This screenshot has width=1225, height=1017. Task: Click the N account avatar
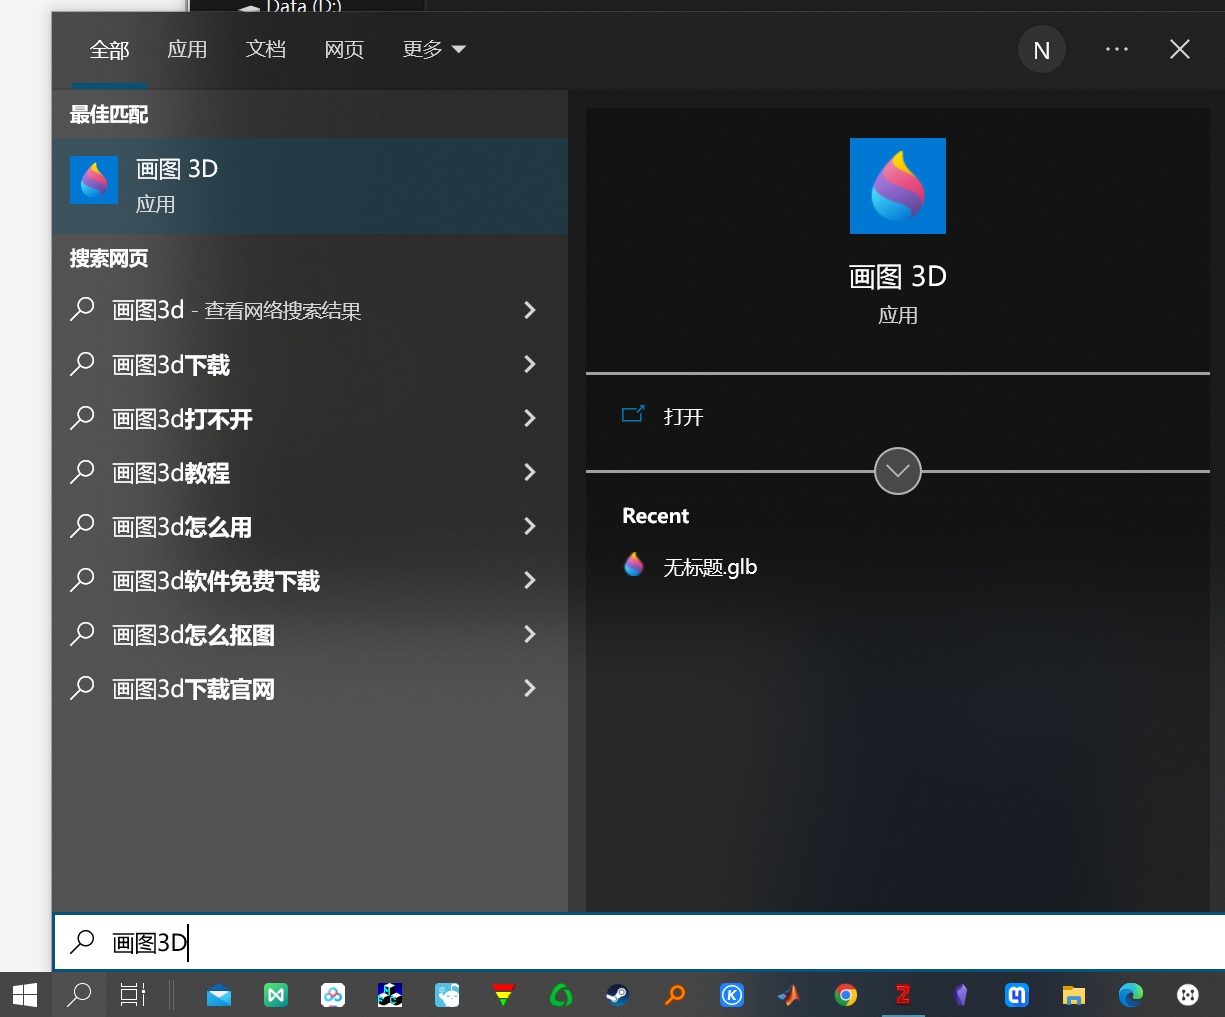[x=1042, y=50]
